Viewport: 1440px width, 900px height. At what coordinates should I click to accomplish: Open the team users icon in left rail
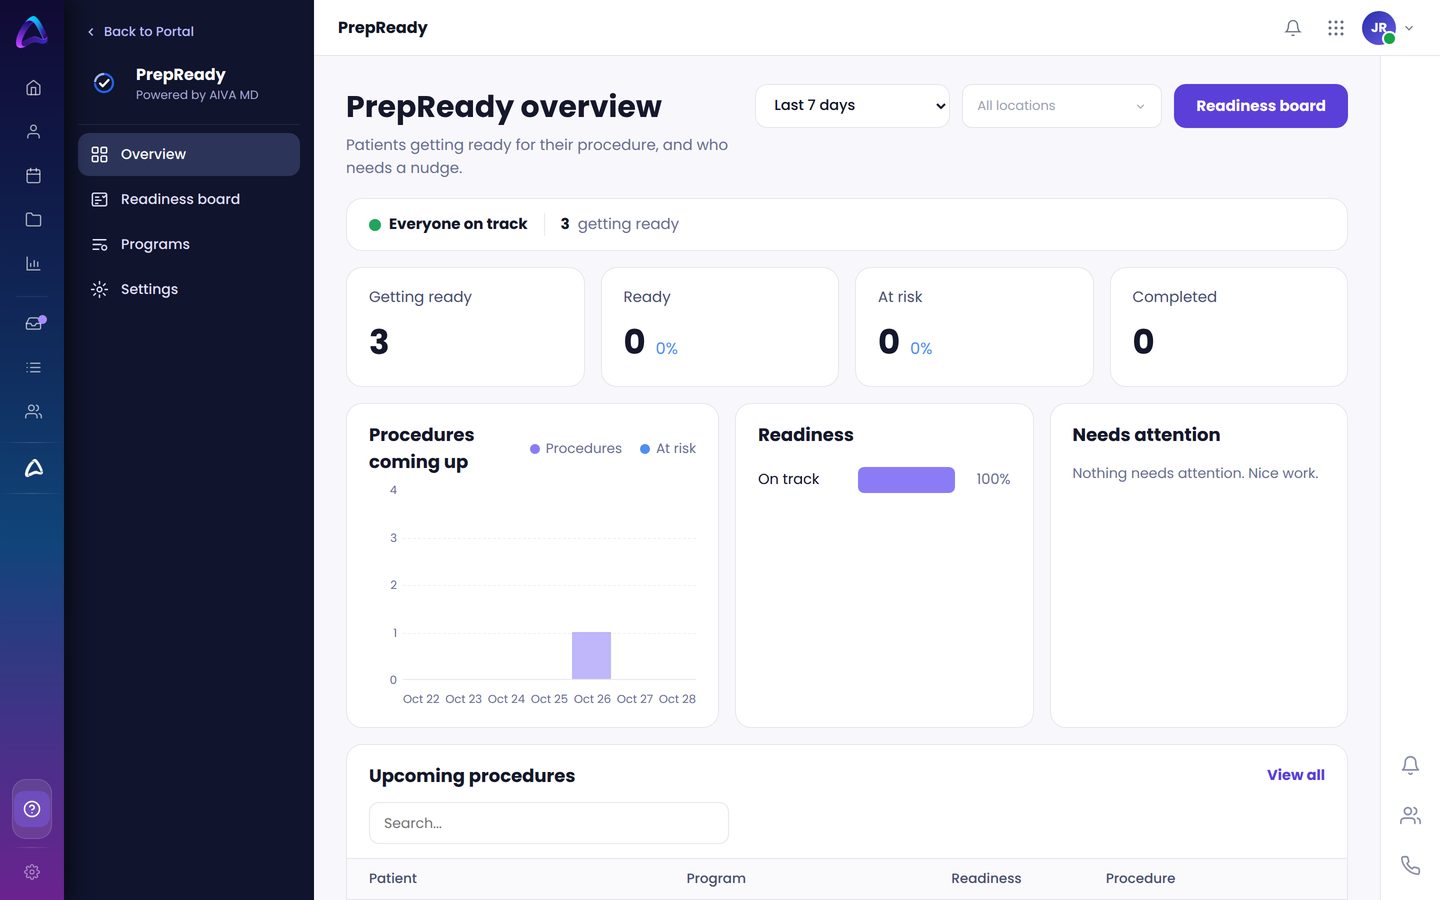pyautogui.click(x=33, y=412)
